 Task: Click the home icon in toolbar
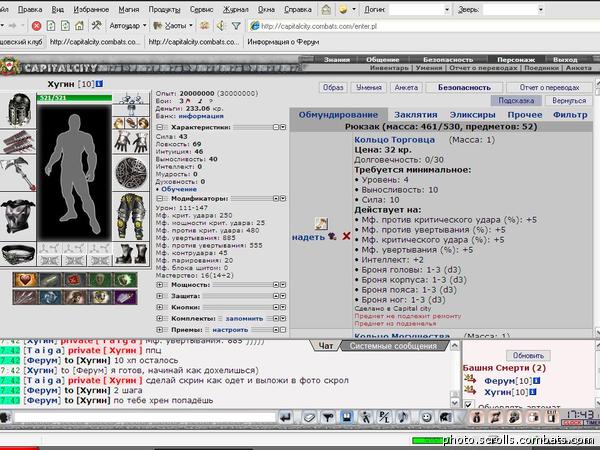79,26
